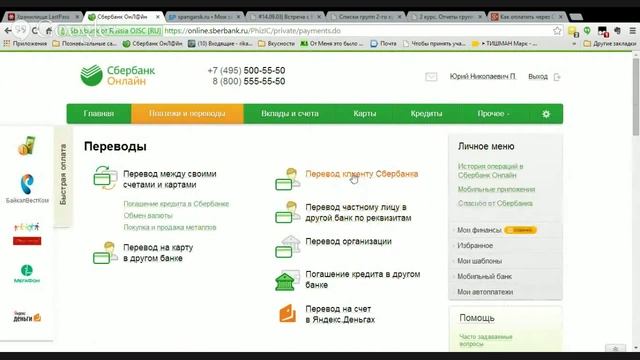Bookmark page with the star icon

click(x=557, y=31)
